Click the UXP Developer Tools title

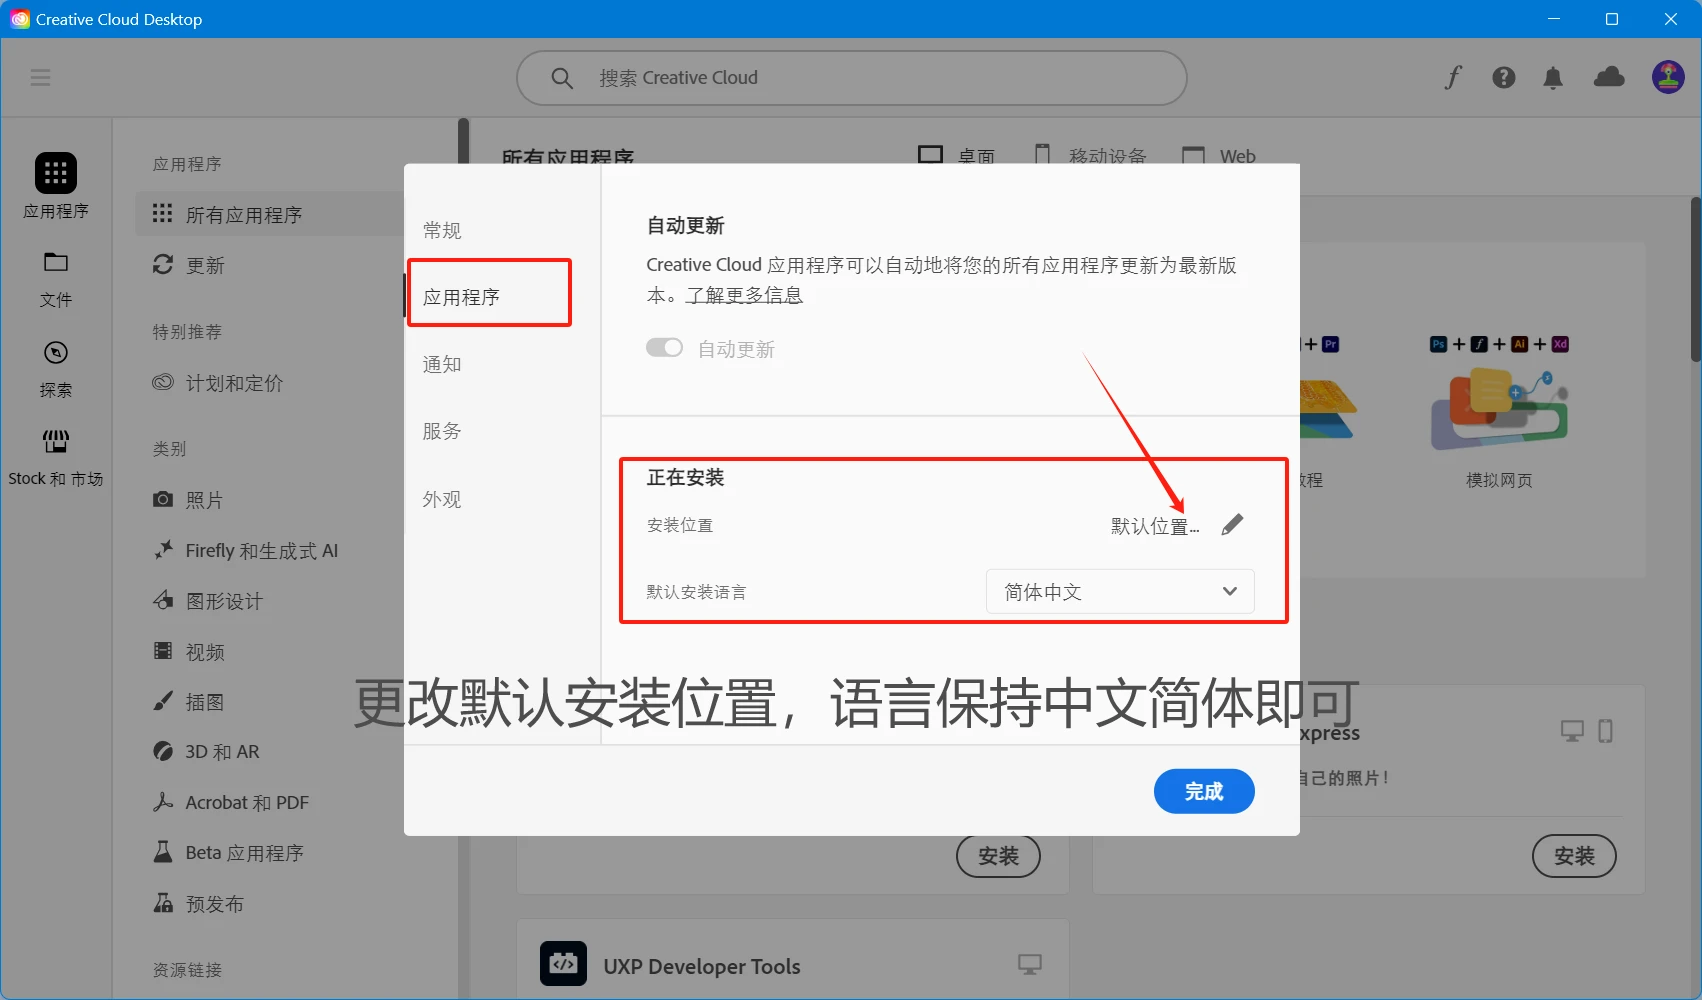702,966
